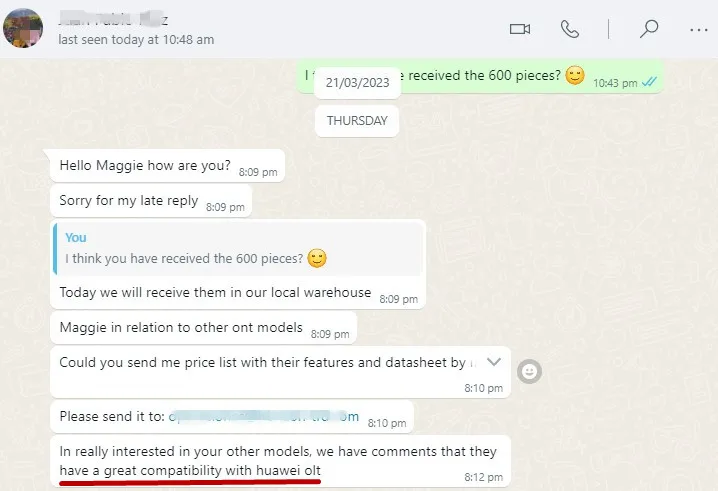
Task: Click the 'last seen today' contact header
Action: point(136,40)
